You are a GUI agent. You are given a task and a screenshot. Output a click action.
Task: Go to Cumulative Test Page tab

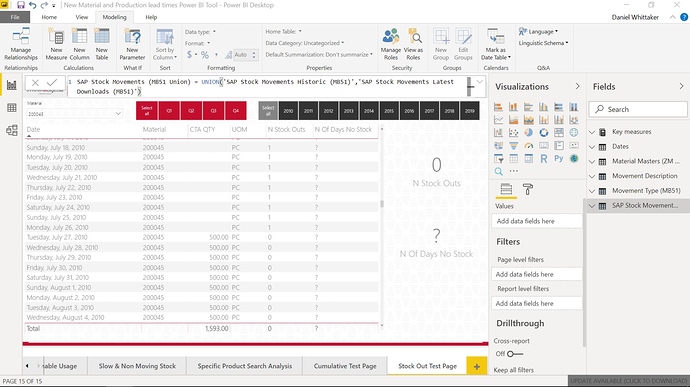tap(345, 366)
